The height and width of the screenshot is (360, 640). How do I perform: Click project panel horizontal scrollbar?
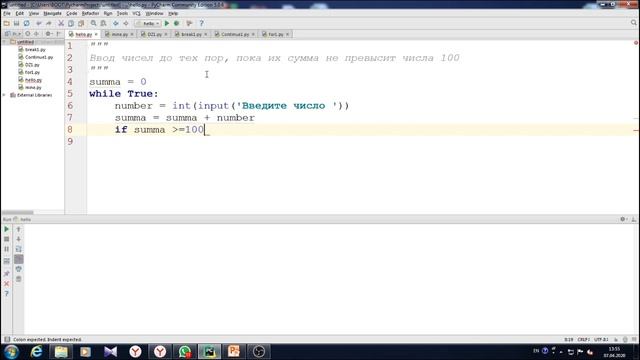pos(18,212)
